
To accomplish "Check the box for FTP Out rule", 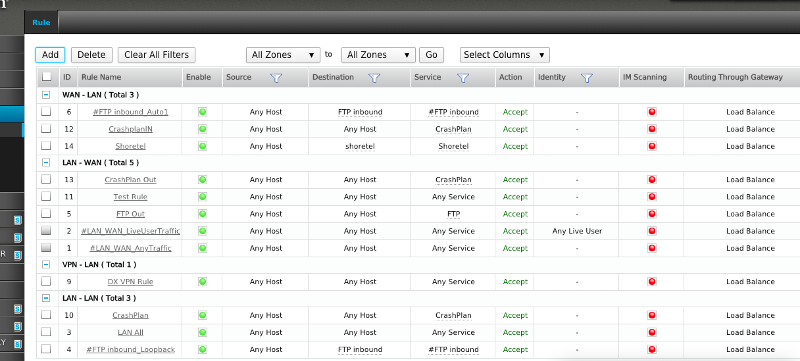I will (46, 213).
